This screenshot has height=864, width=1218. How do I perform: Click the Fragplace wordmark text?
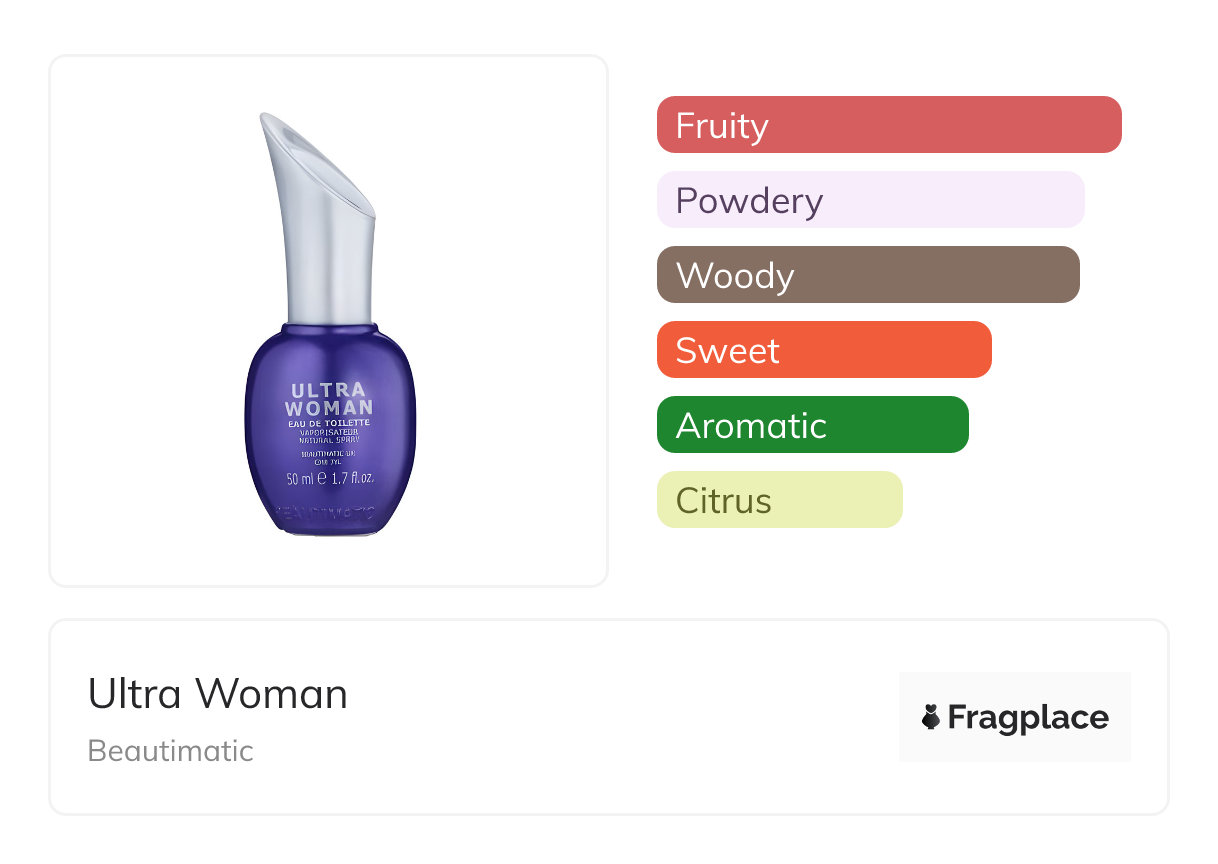click(1028, 717)
